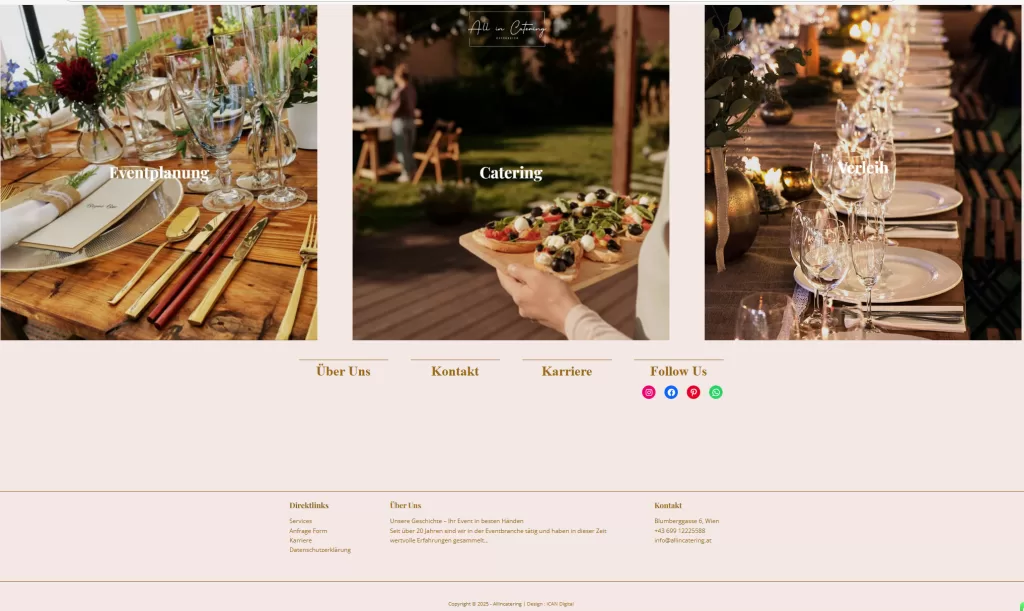The image size is (1024, 611).
Task: Open the Verleih image tile
Action: click(863, 172)
